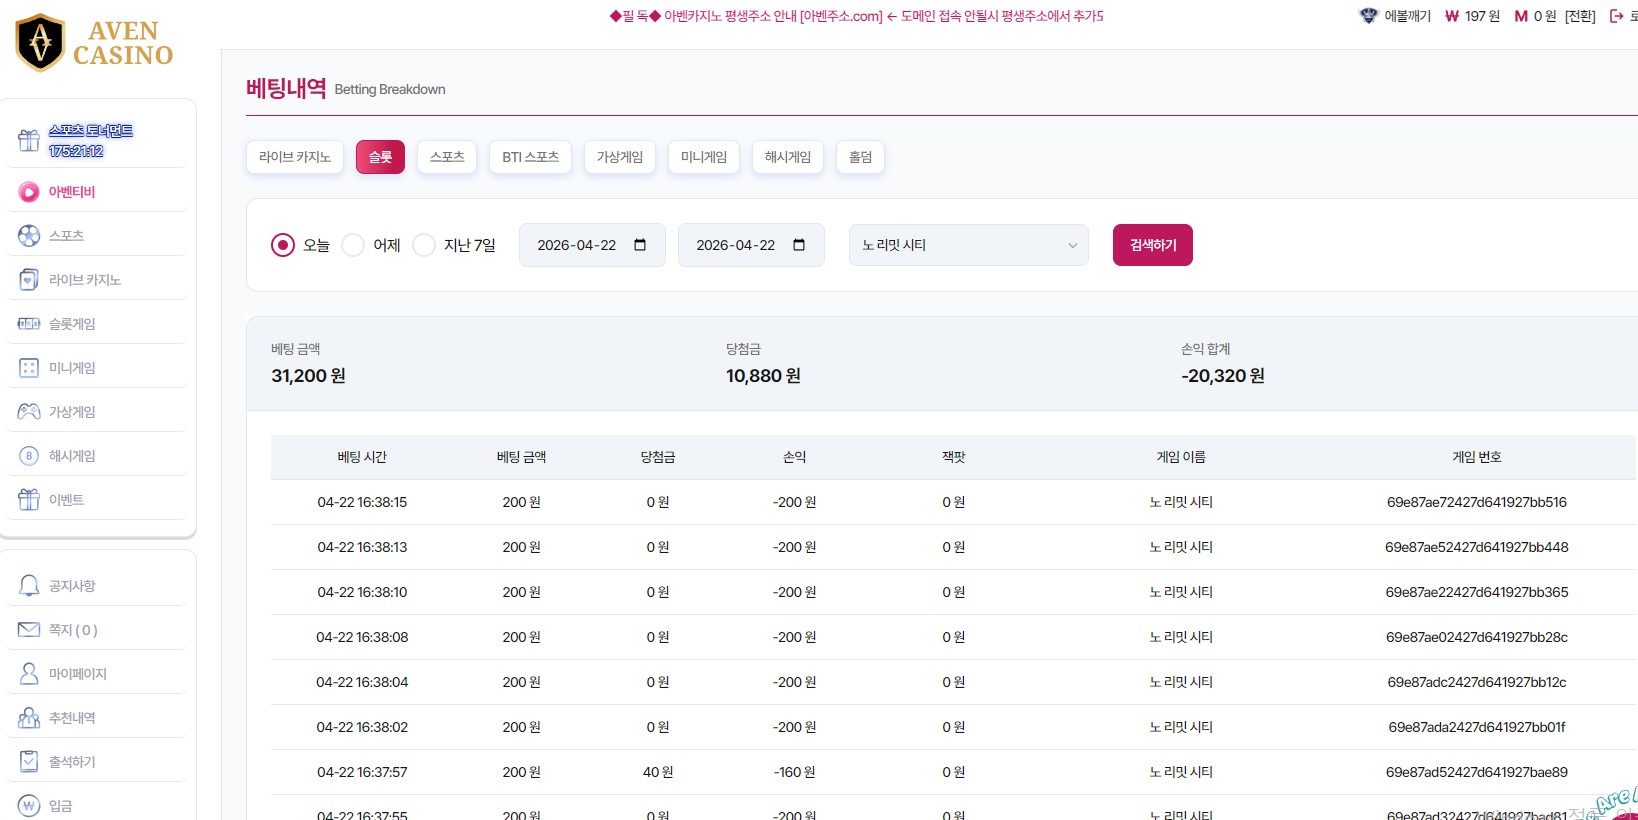Open 마이페이지 user icon
Viewport: 1638px width, 820px height.
[x=29, y=674]
